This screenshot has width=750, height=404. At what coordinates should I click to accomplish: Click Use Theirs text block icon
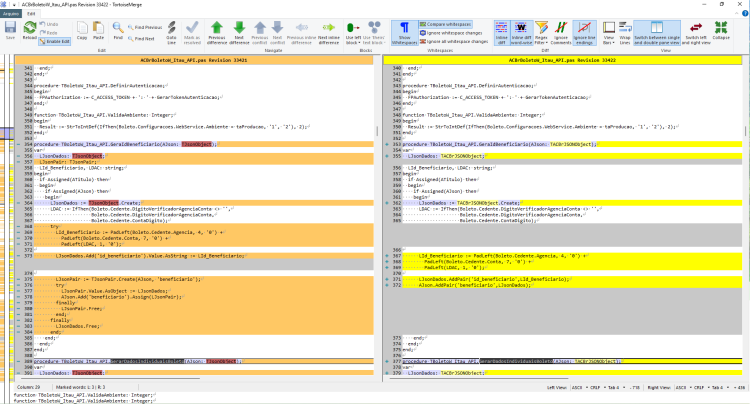point(374,27)
